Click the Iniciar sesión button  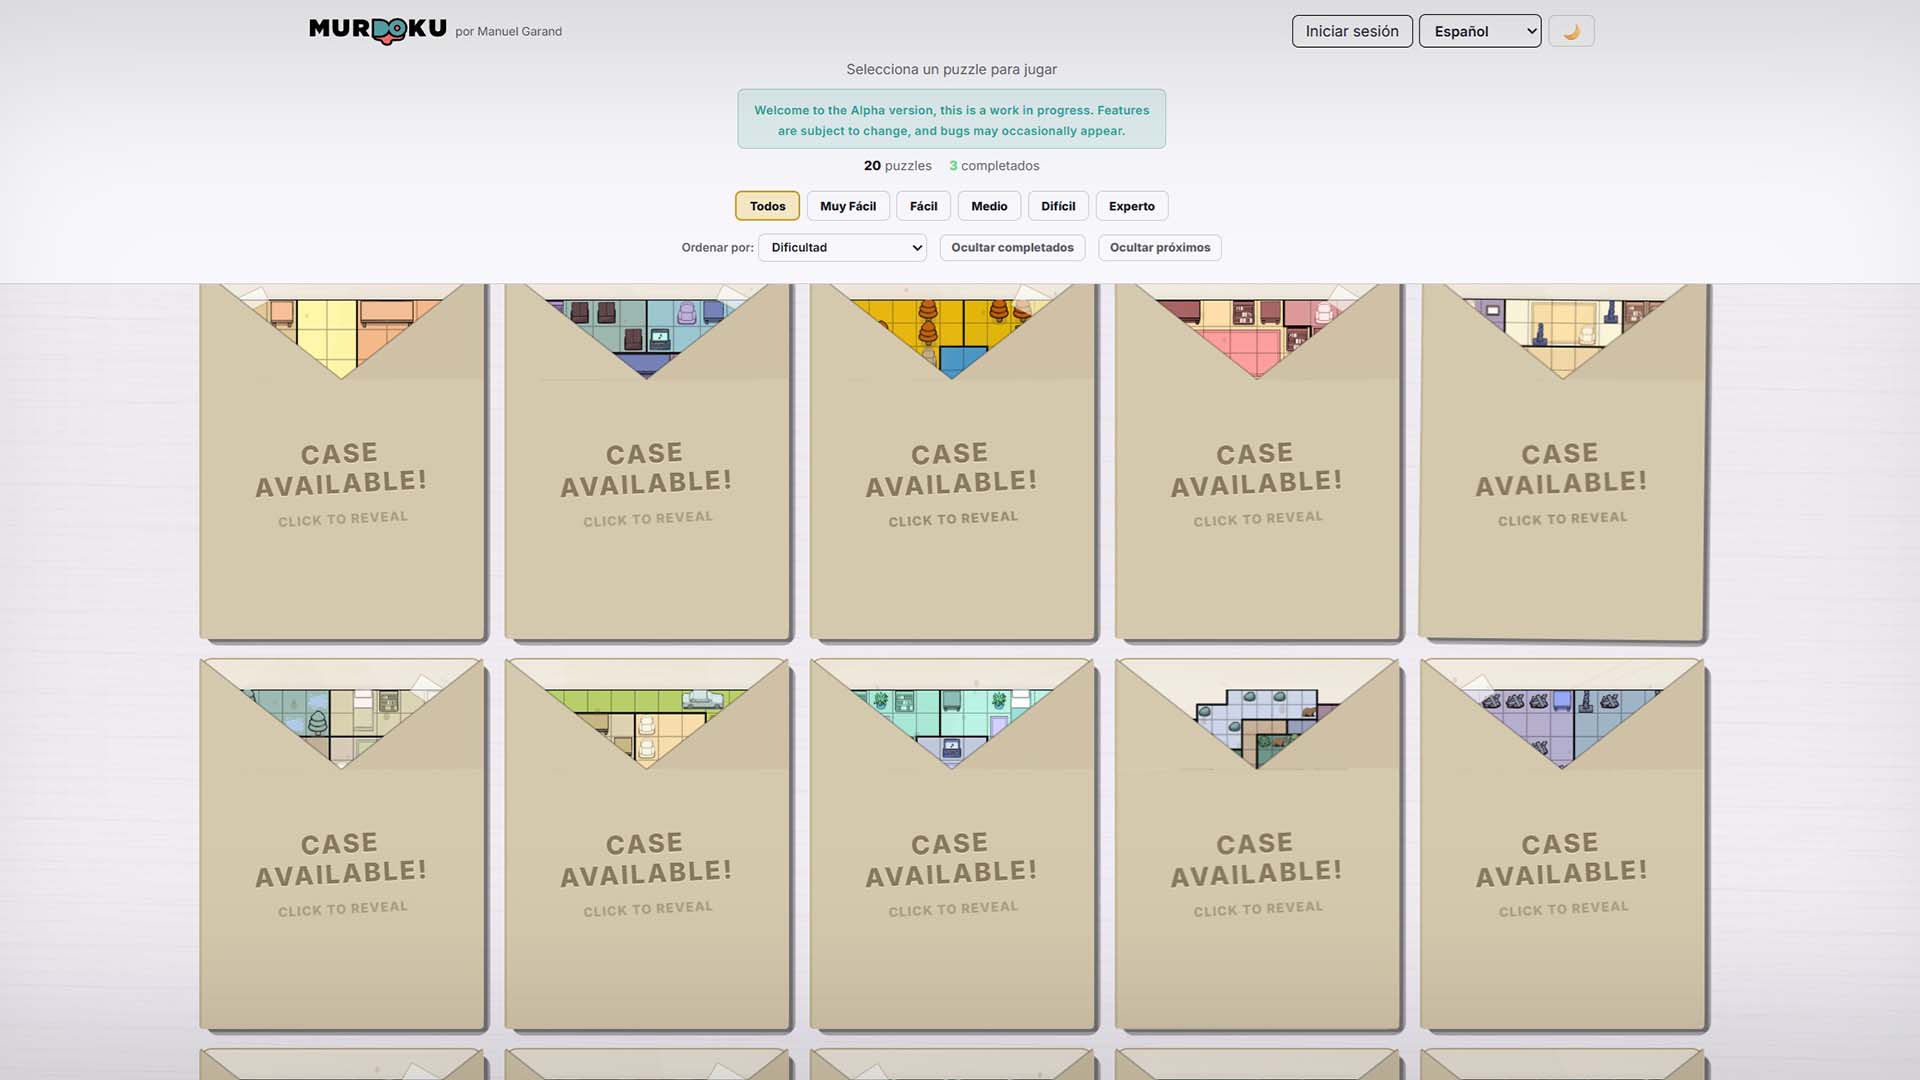(1352, 31)
